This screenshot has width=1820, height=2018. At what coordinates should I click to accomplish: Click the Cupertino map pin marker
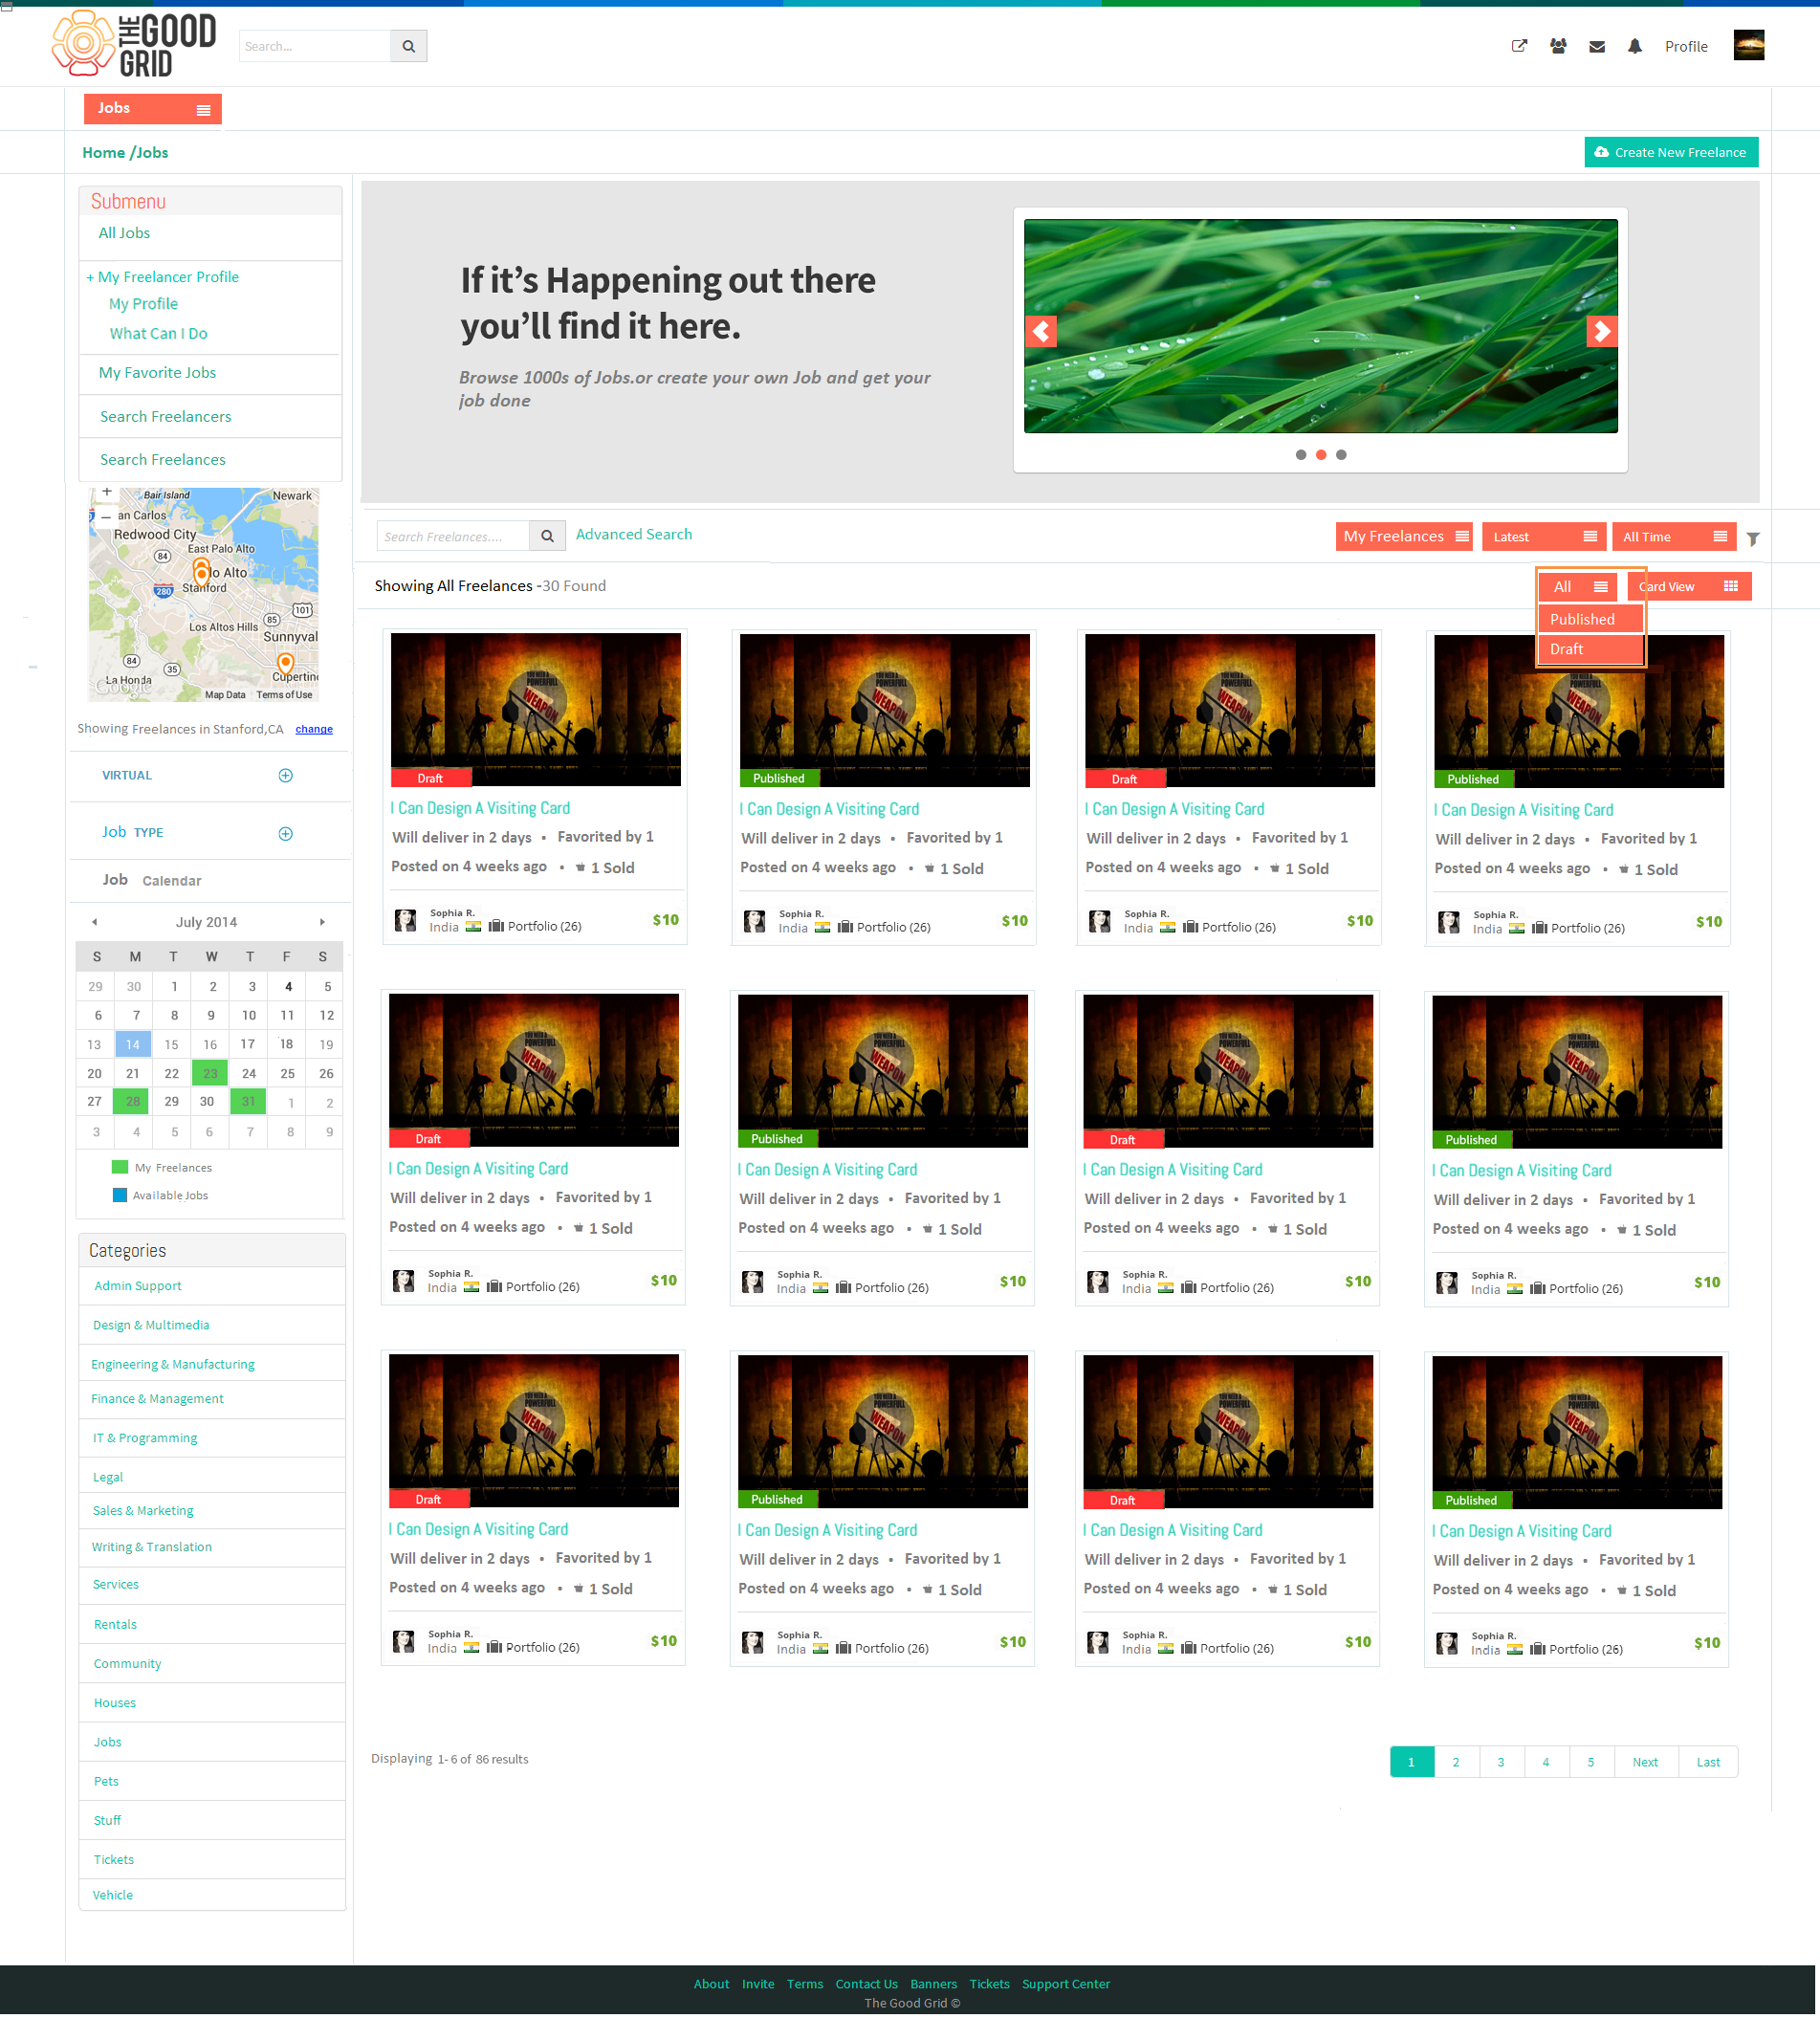(285, 663)
